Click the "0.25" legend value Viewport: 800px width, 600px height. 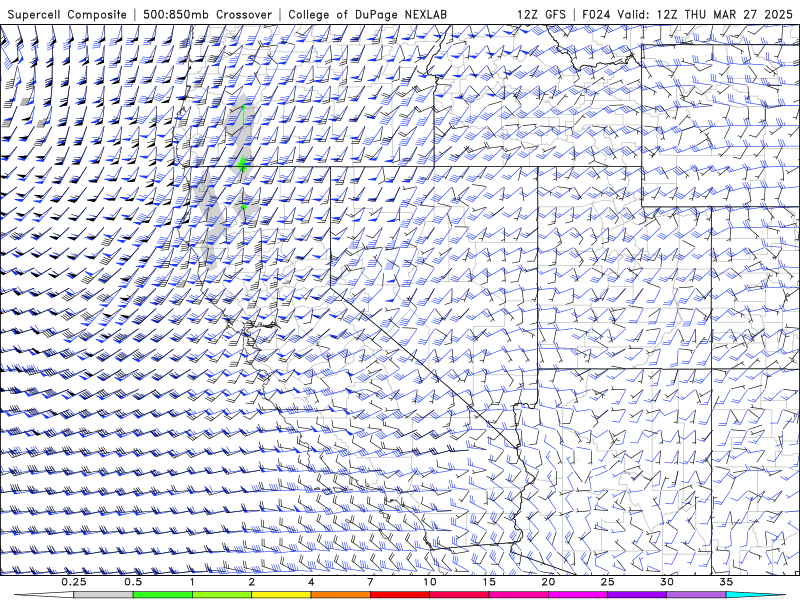(74, 582)
